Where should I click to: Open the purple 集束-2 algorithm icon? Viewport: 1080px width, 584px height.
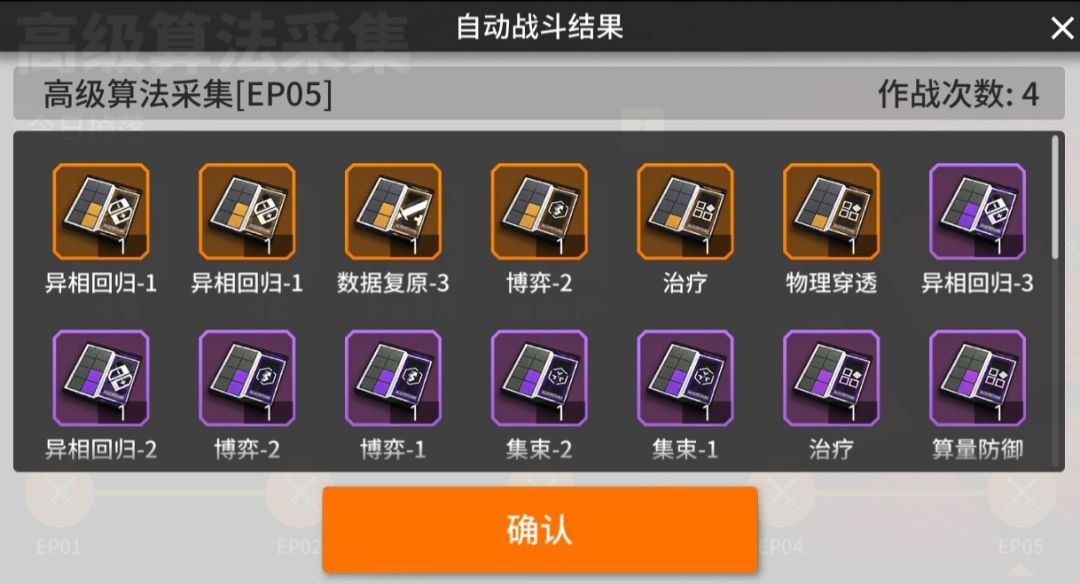tap(539, 378)
